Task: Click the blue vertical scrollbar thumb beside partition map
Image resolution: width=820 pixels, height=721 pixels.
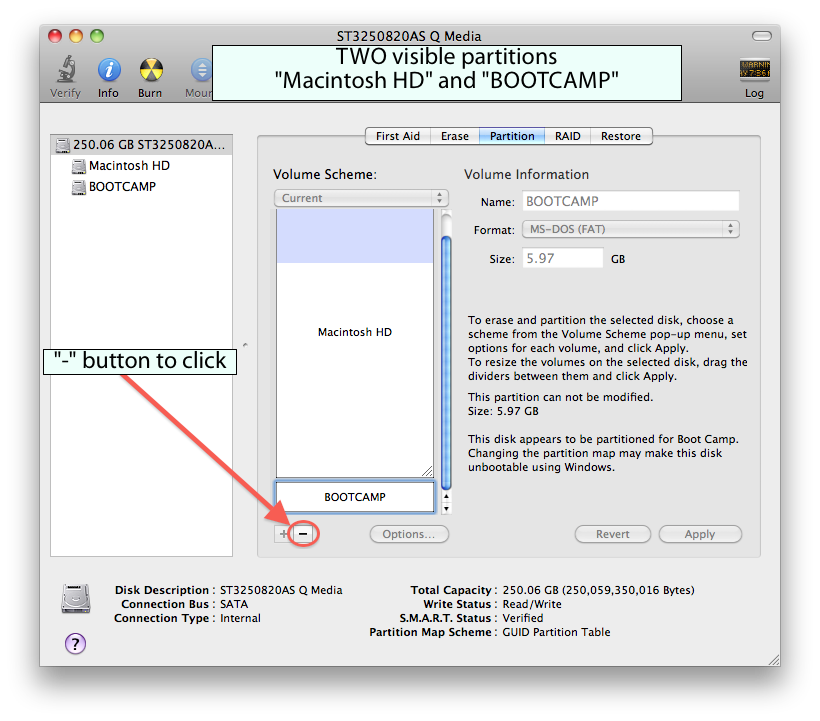Action: coord(446,362)
